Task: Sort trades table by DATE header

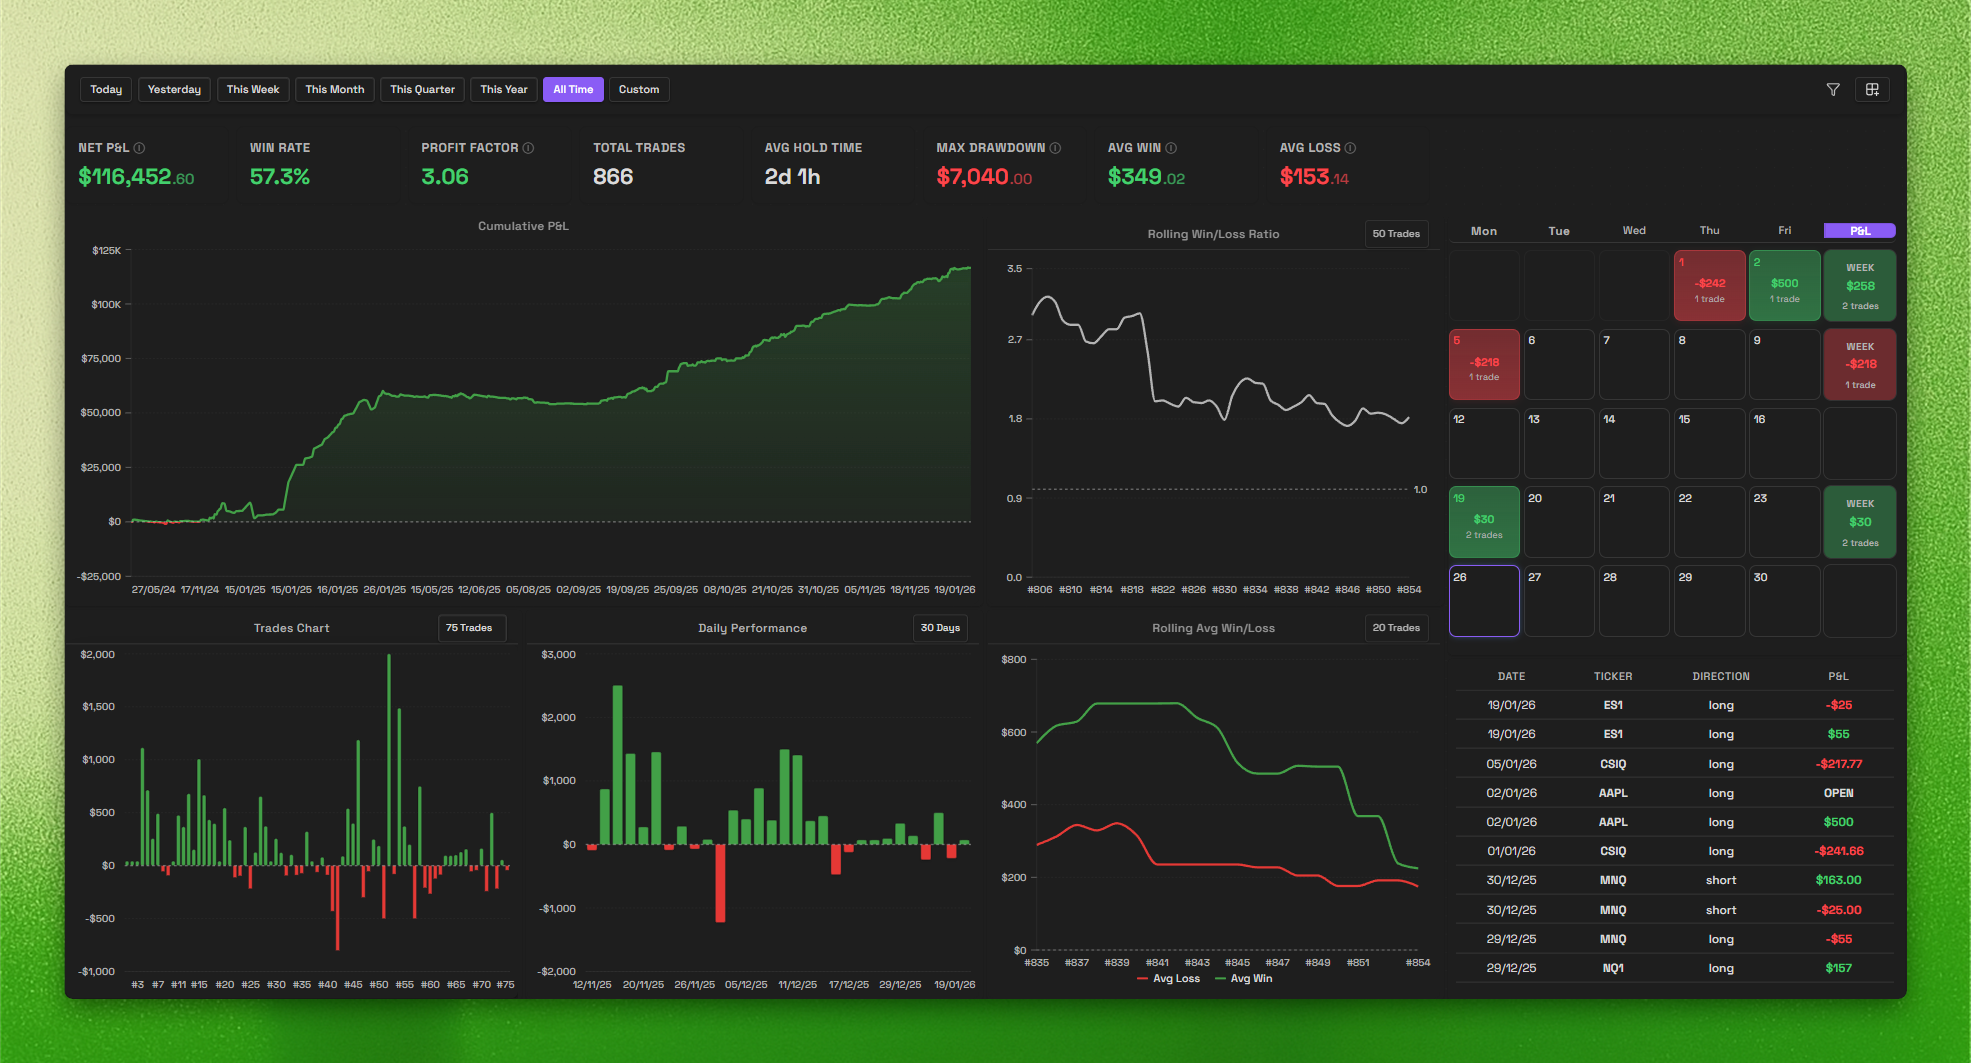Action: [x=1511, y=677]
